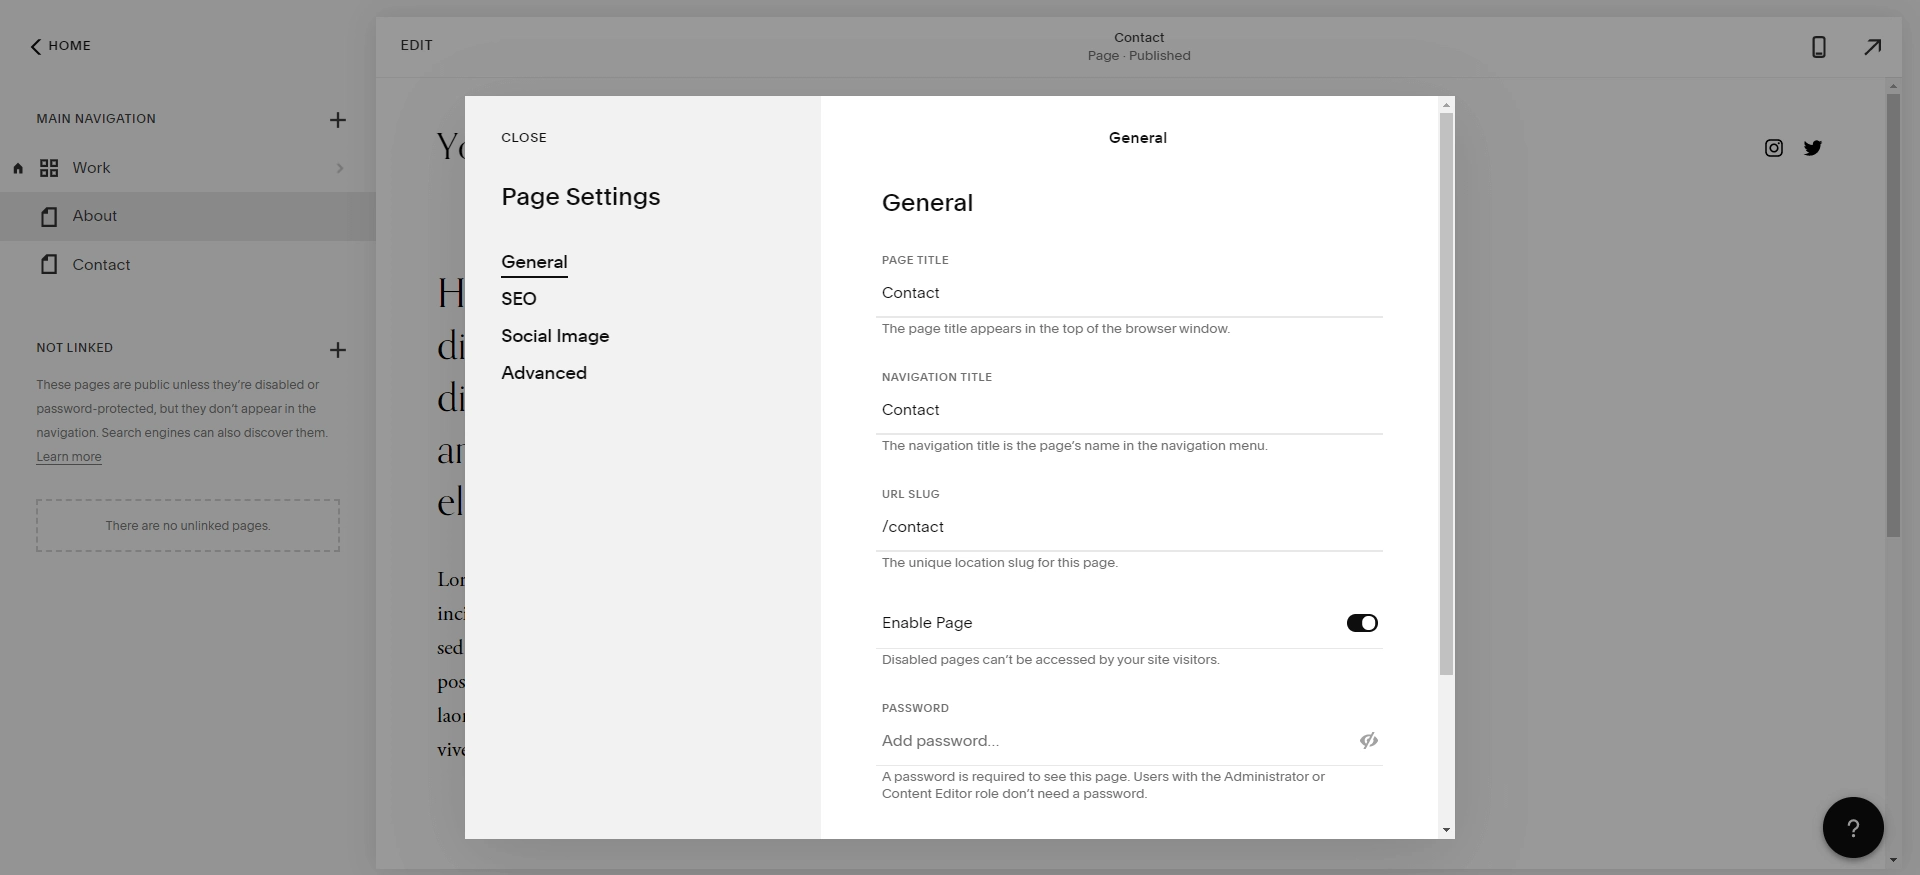Select the About page in navigation
This screenshot has height=875, width=1920.
pos(188,216)
